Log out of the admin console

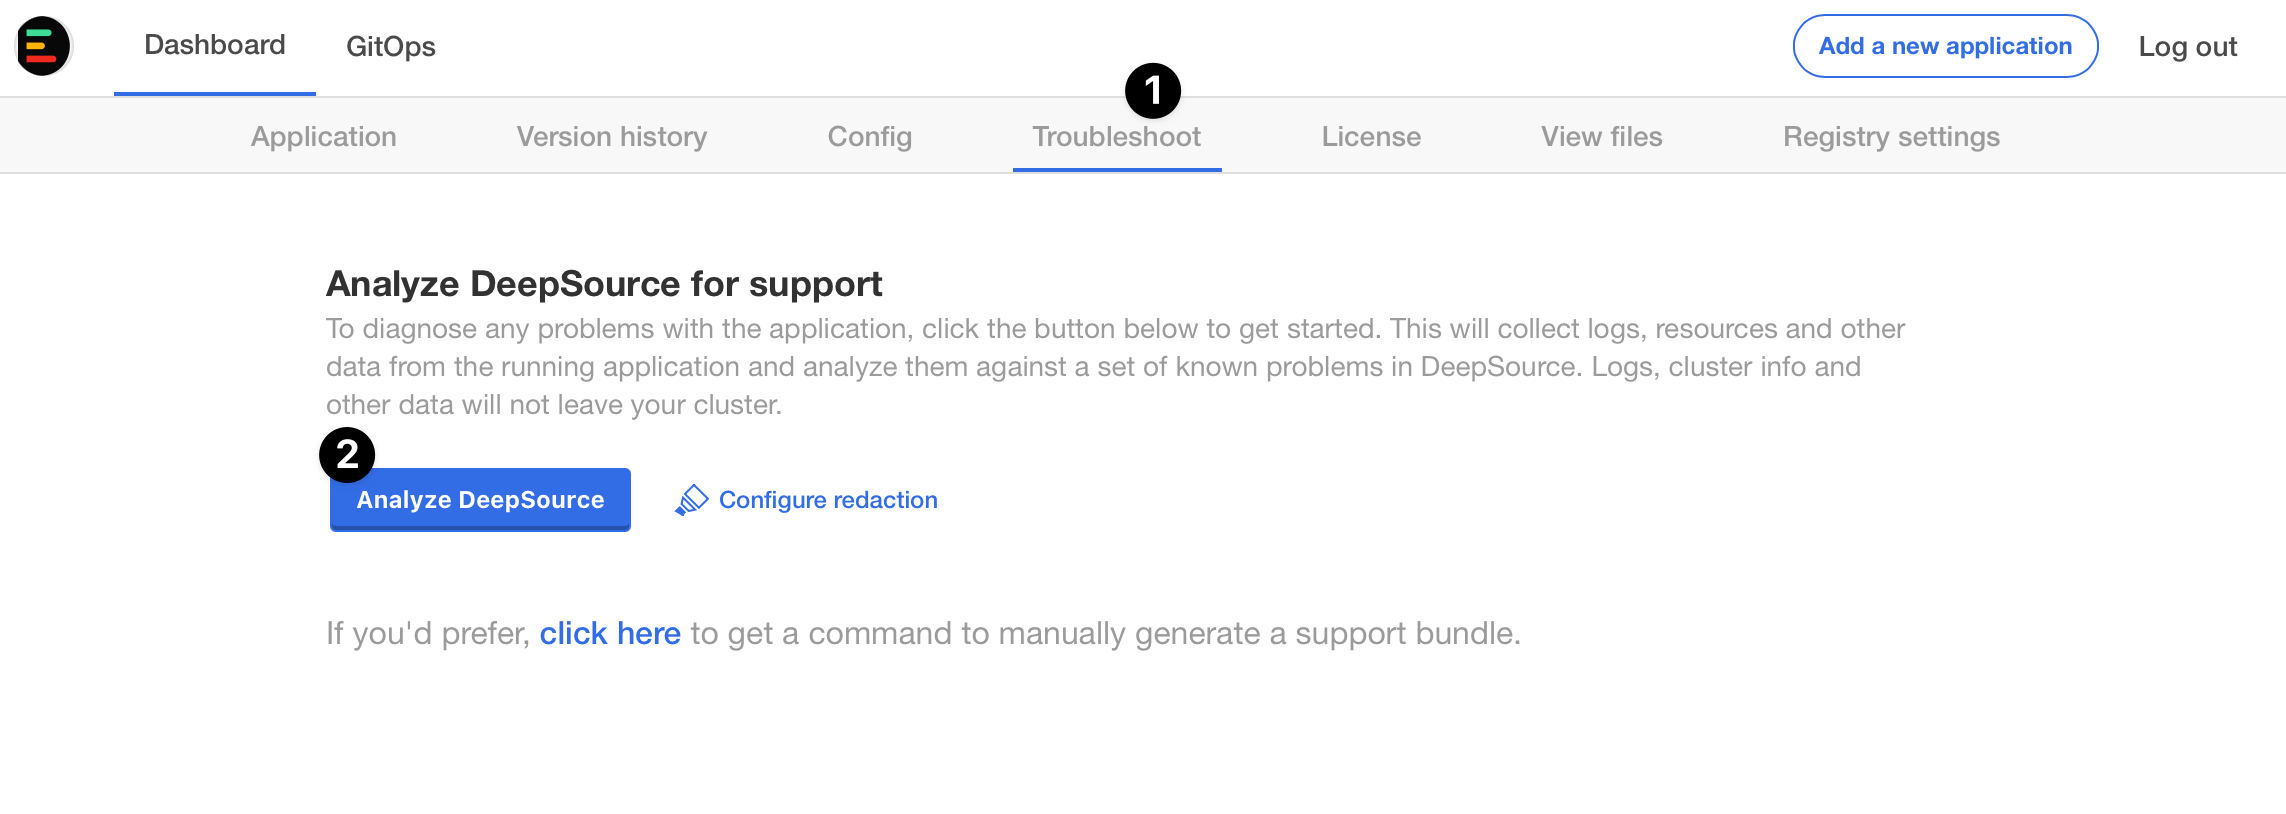(2187, 46)
